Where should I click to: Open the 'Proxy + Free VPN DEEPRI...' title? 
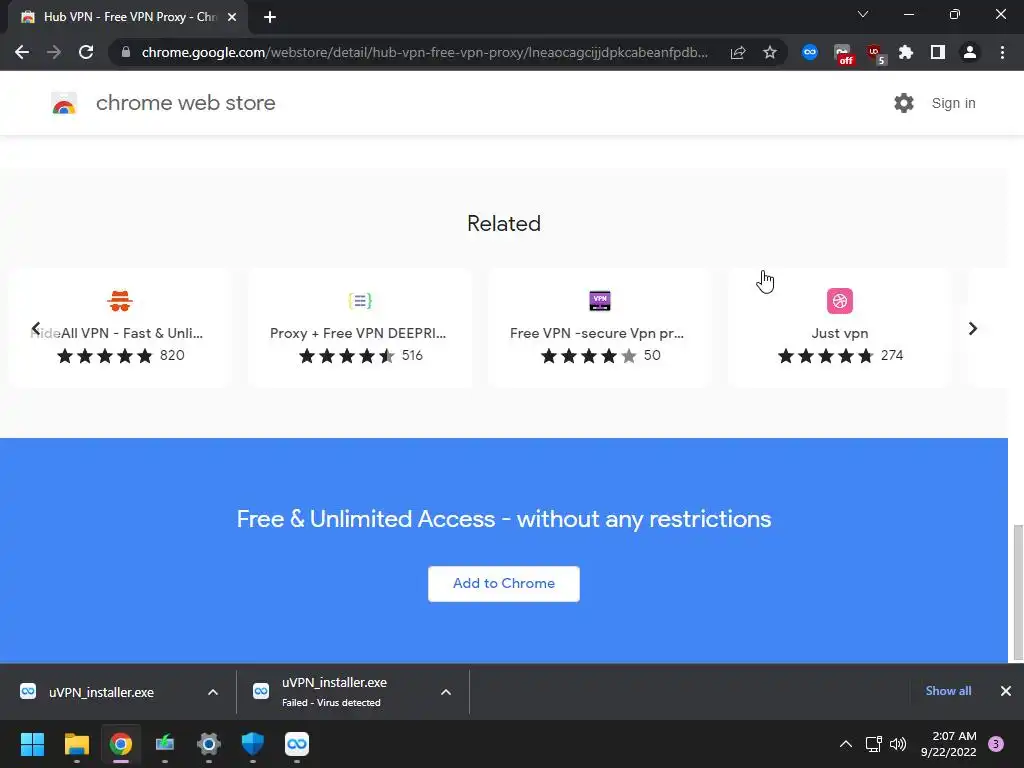tap(358, 333)
